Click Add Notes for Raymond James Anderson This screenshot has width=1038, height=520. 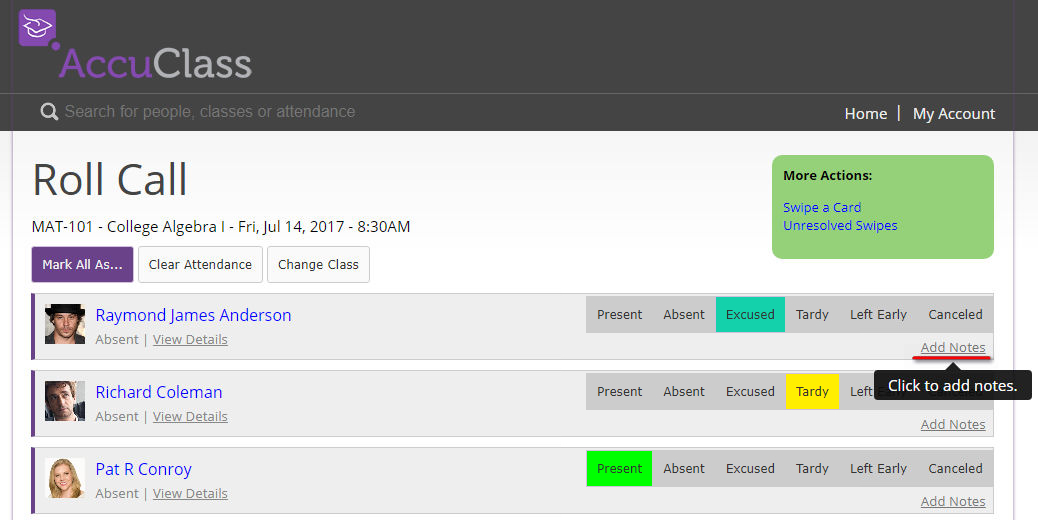click(x=952, y=348)
